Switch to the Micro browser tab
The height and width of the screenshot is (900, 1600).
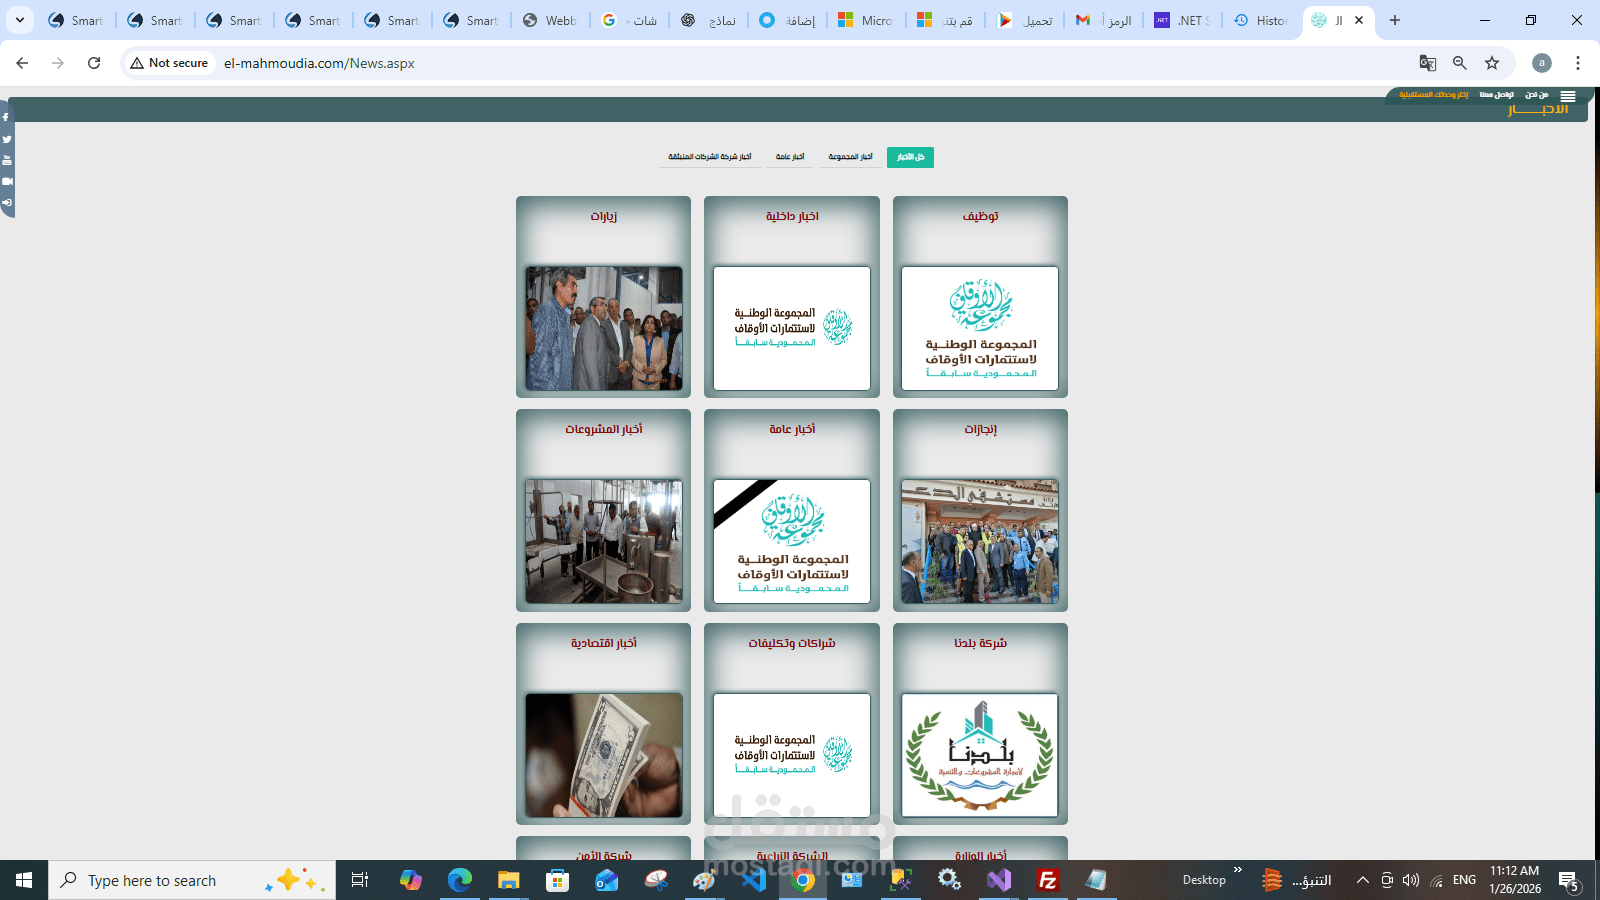pyautogui.click(x=867, y=20)
